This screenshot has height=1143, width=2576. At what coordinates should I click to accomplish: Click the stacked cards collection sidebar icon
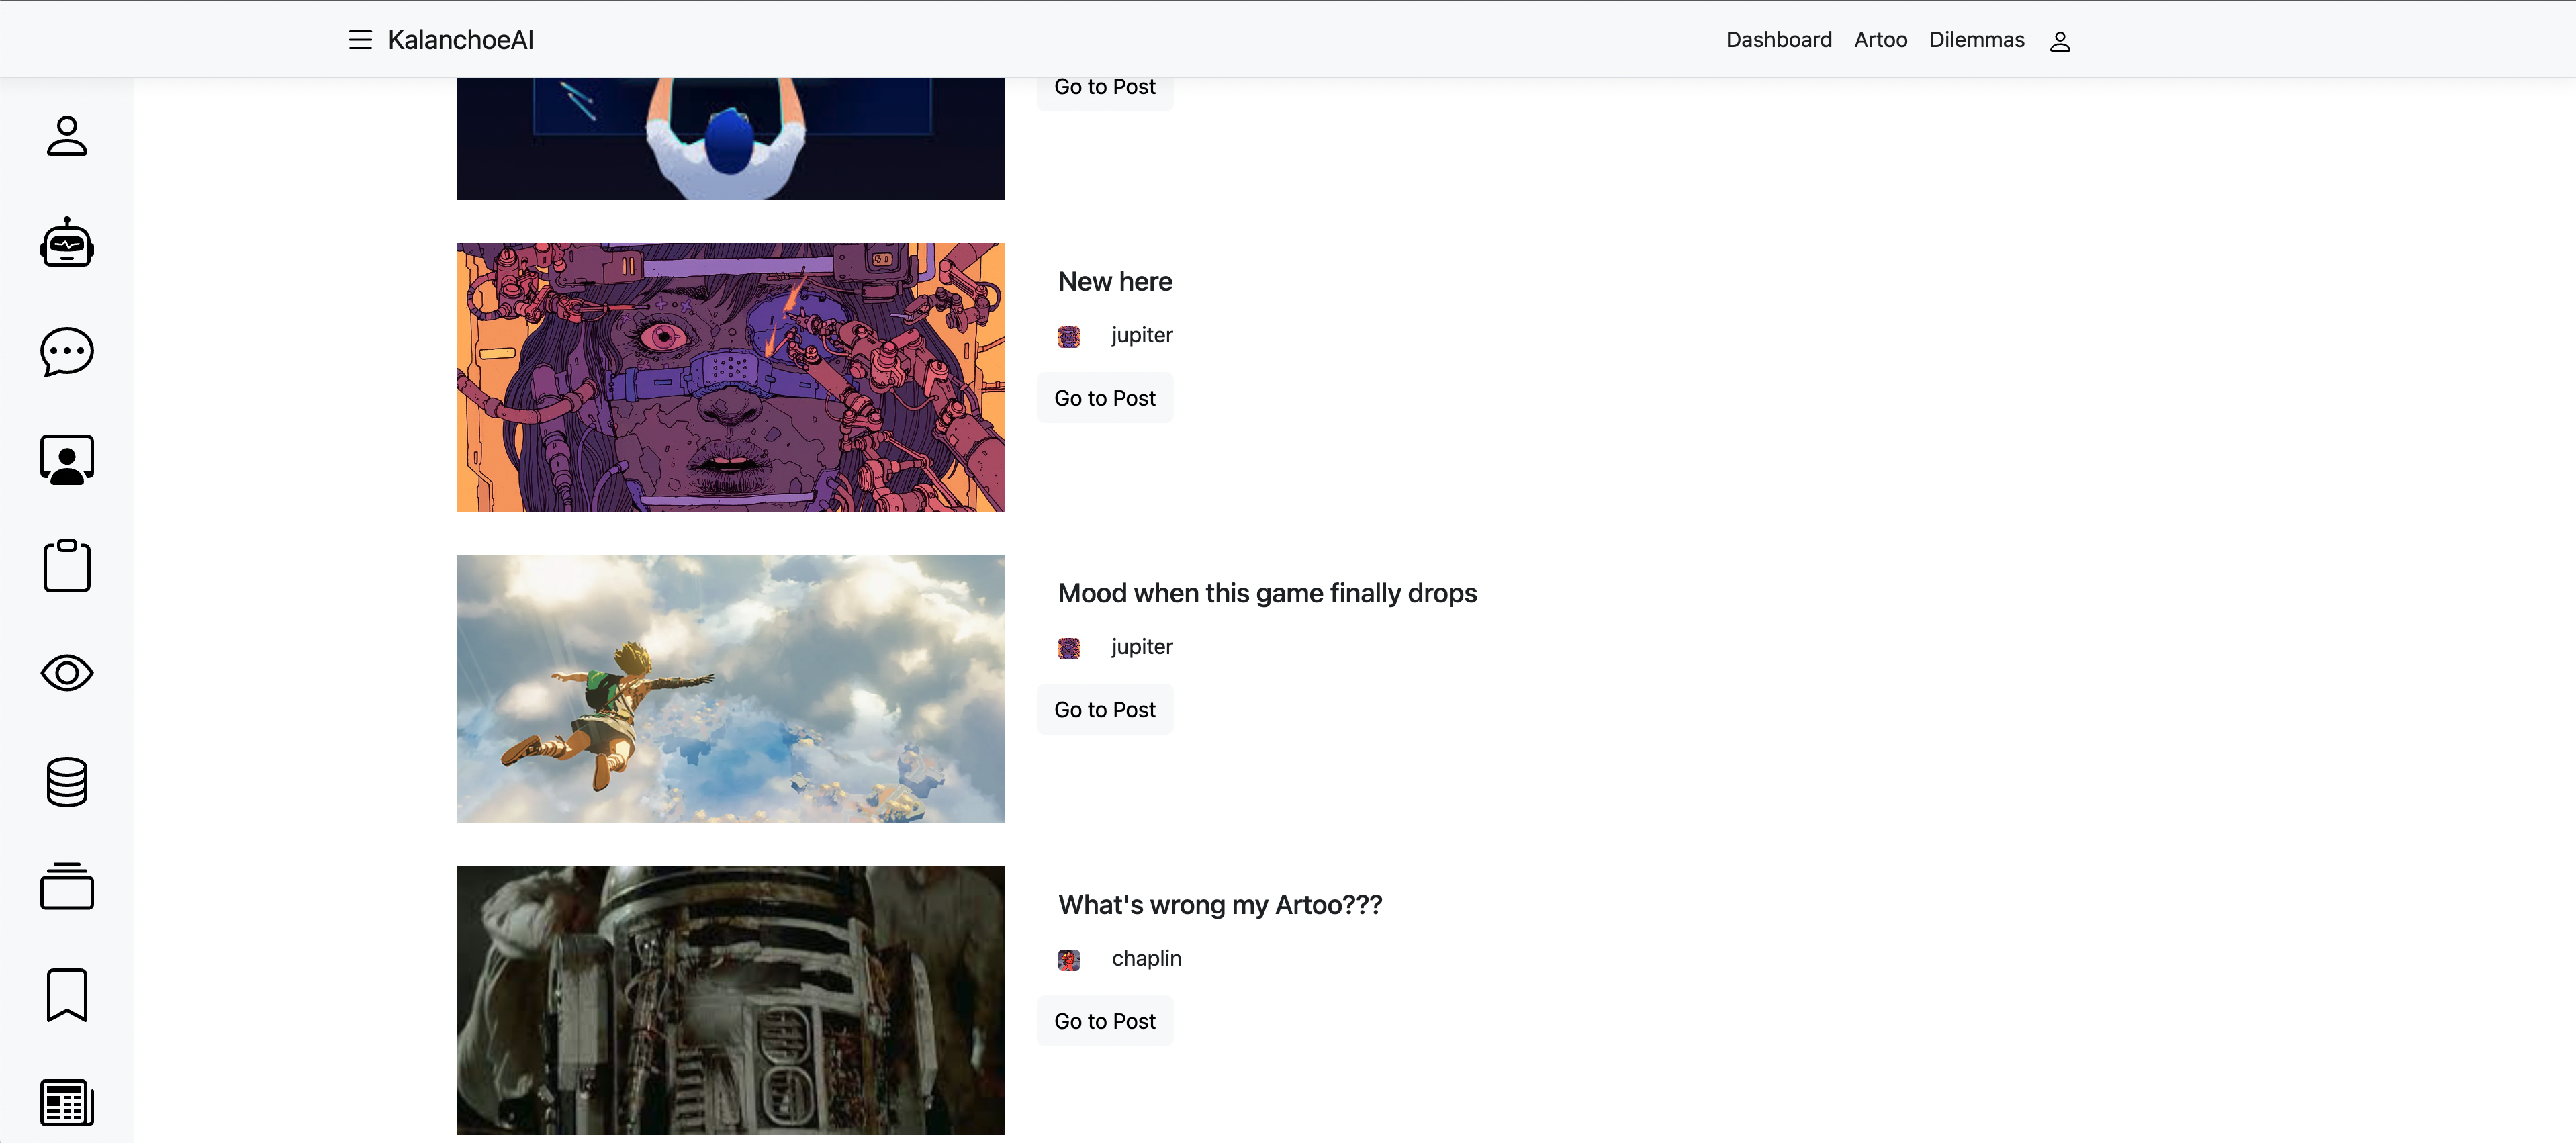67,886
